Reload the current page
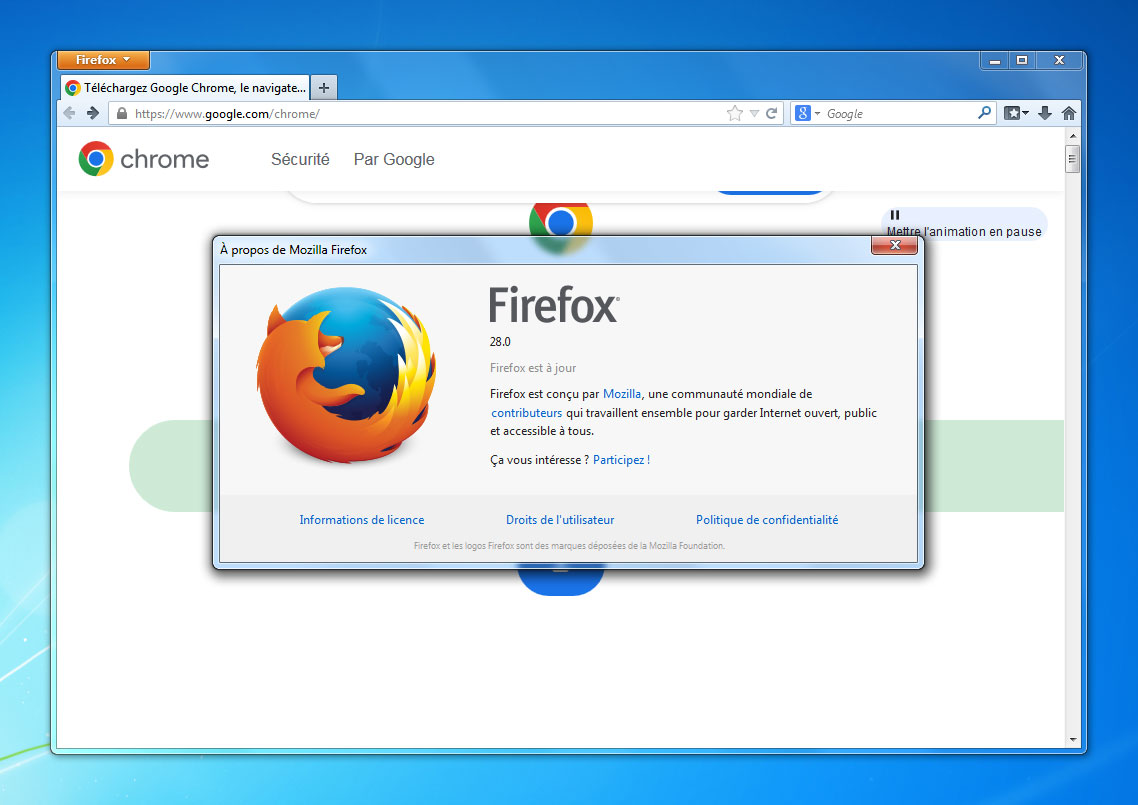Viewport: 1138px width, 805px height. tap(771, 113)
